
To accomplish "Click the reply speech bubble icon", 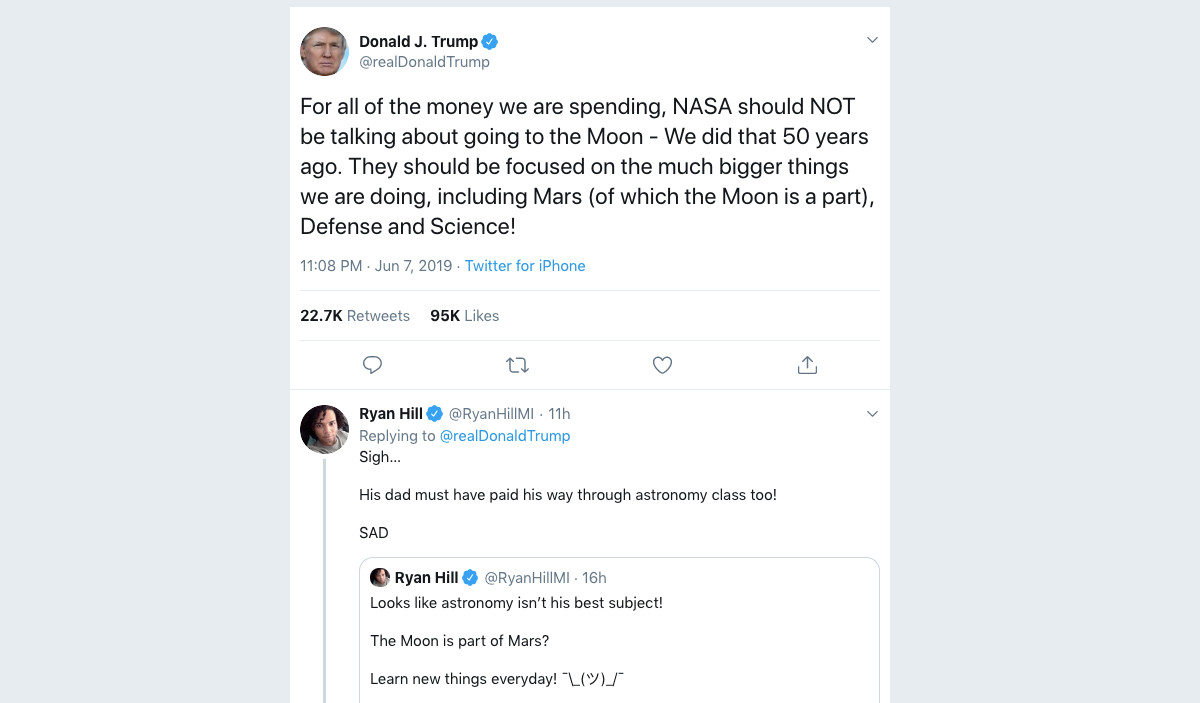I will point(372,364).
